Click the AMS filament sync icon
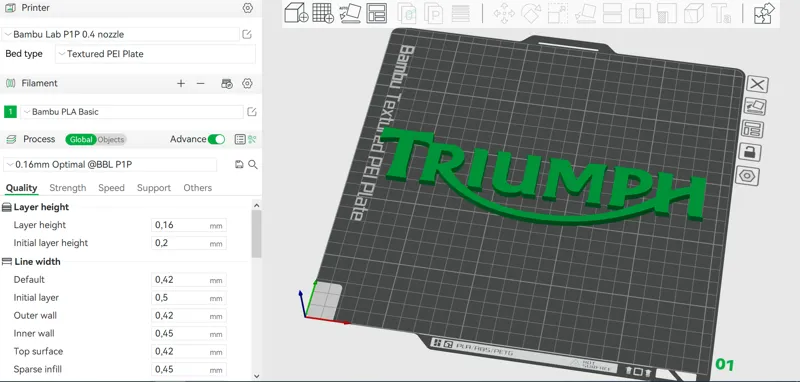 coord(227,84)
